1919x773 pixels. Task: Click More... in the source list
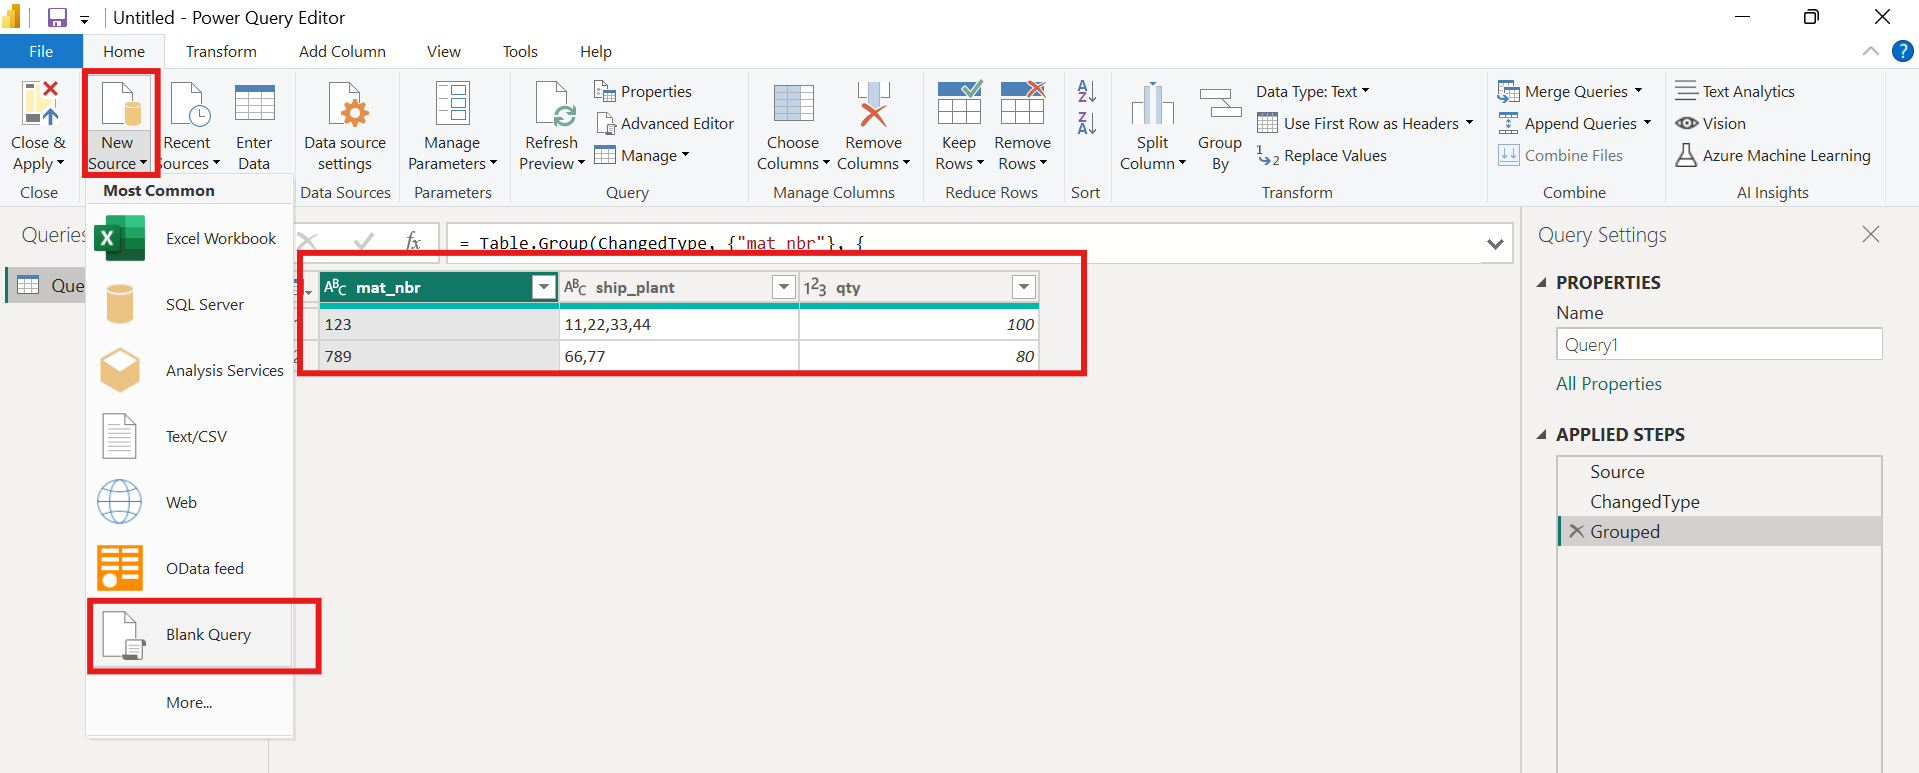coord(189,703)
